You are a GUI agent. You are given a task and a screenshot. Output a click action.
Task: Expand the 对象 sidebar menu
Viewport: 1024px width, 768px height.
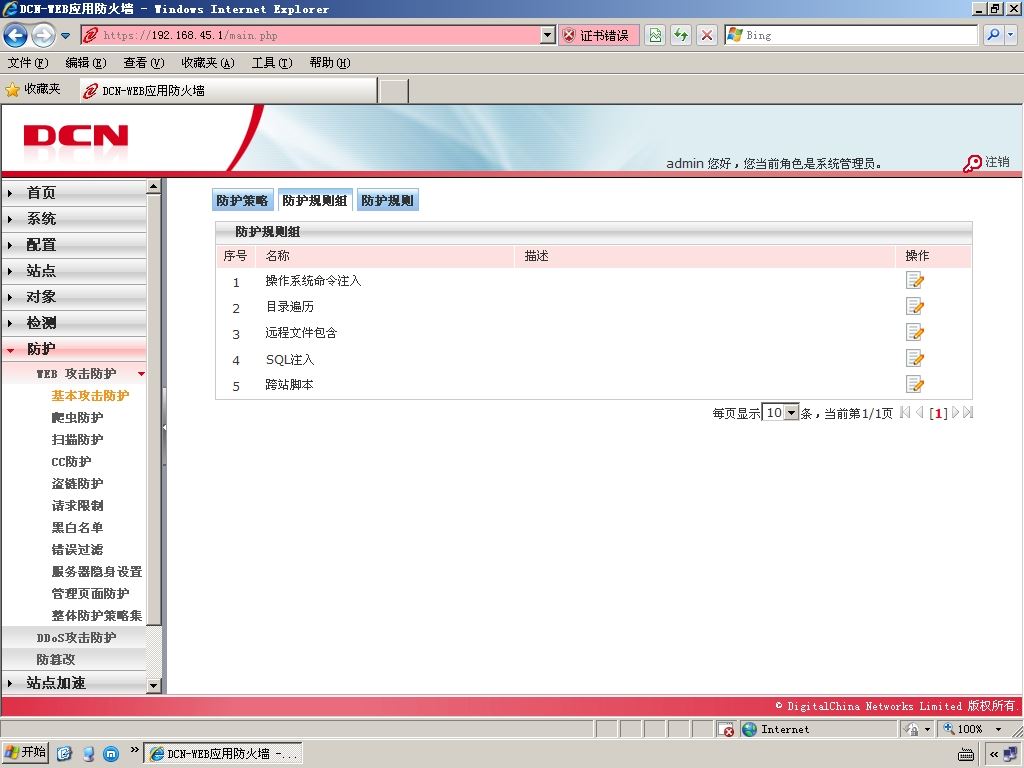pyautogui.click(x=73, y=297)
